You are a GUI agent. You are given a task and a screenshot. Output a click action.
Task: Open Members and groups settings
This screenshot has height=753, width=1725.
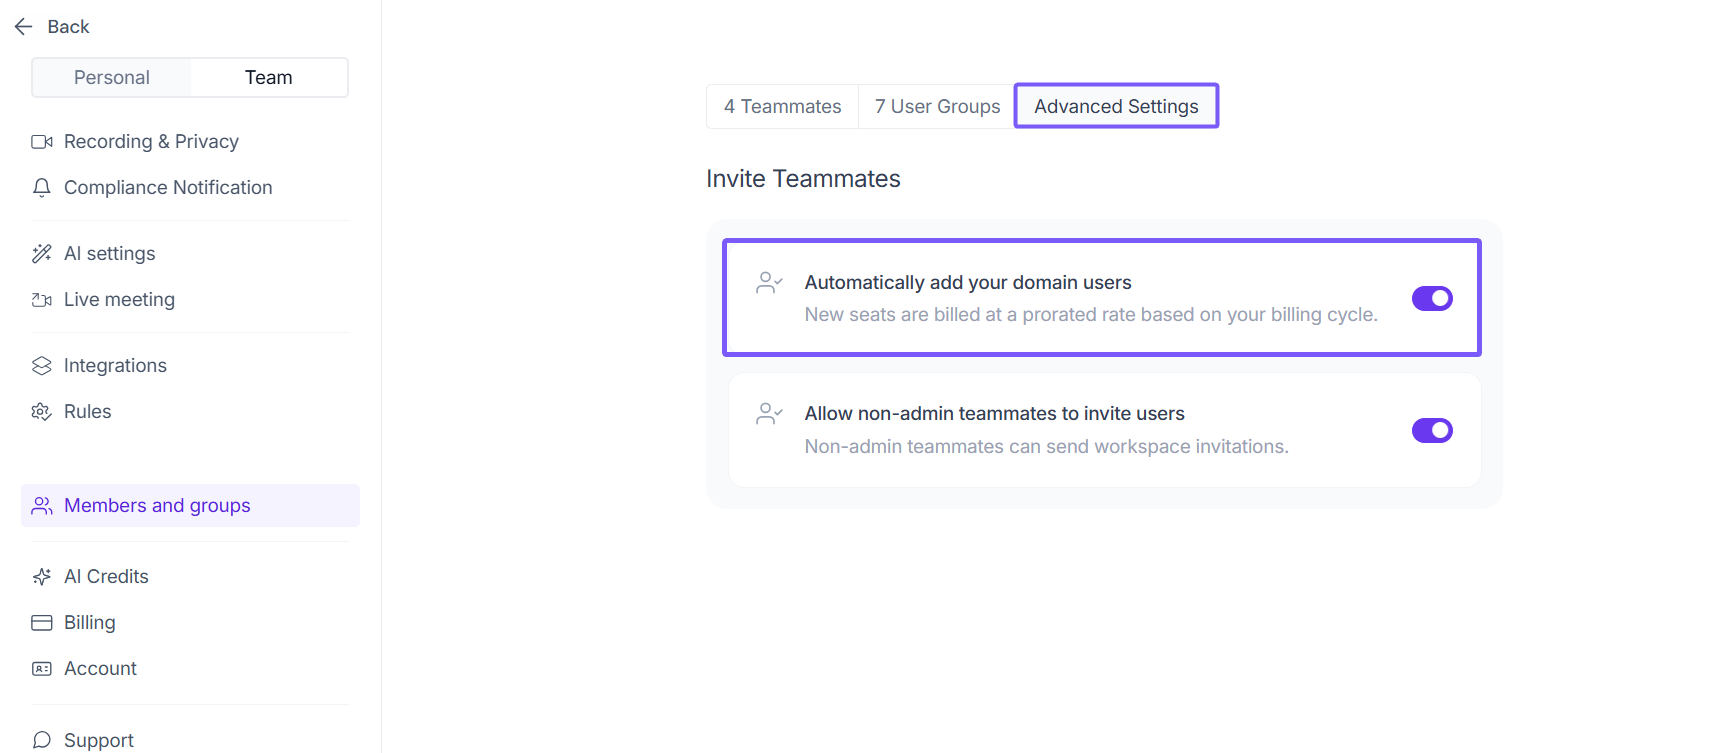tap(157, 506)
